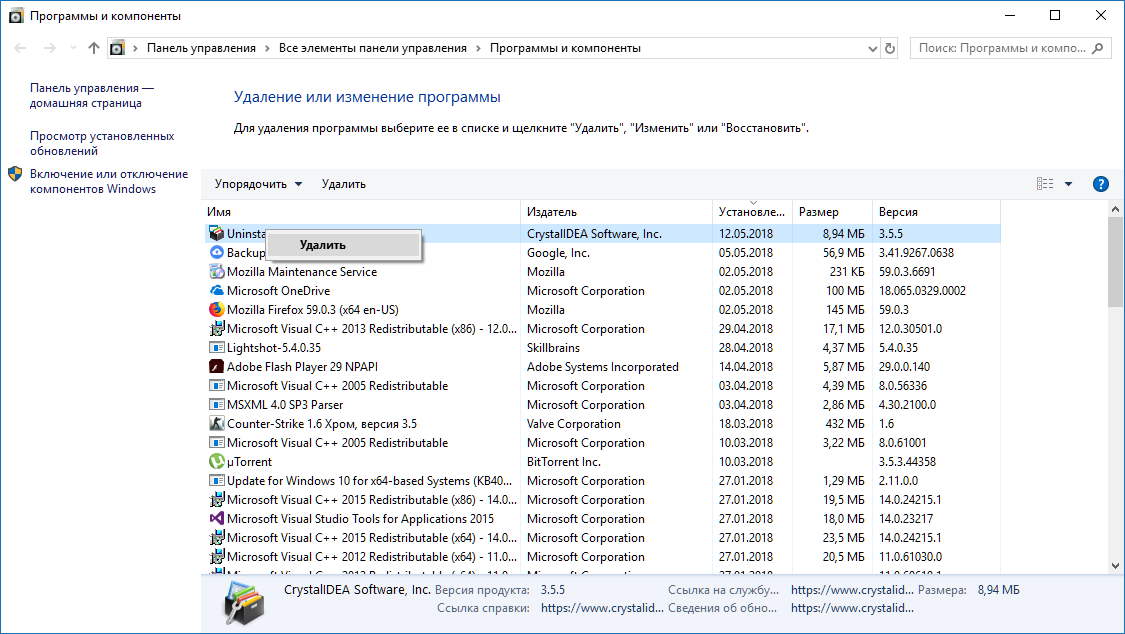Open Панель управления — домашняя страница link
The height and width of the screenshot is (634, 1125).
point(92,95)
